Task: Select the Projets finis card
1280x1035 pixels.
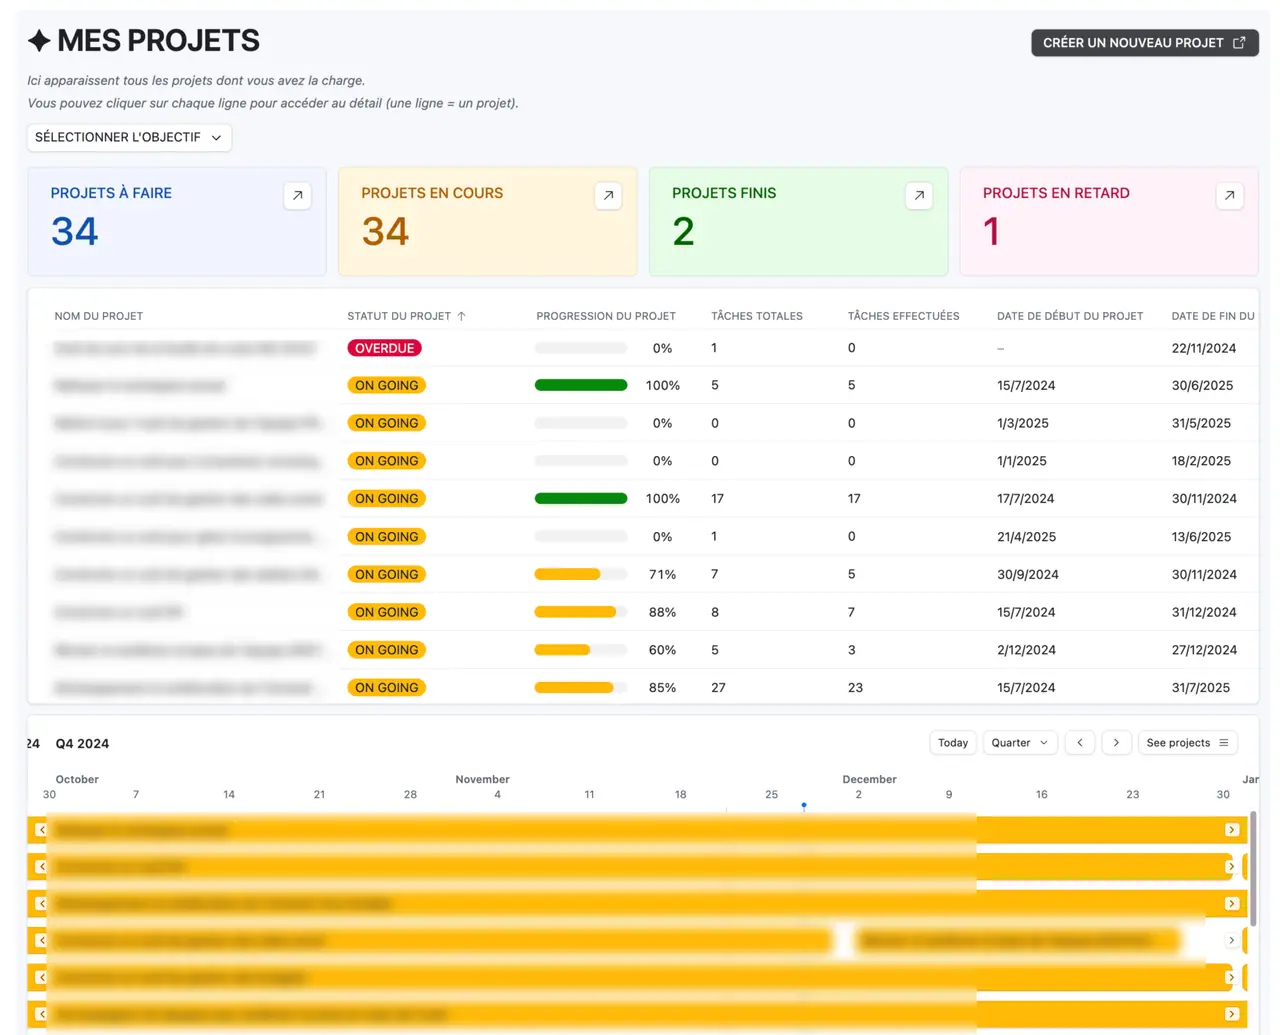Action: point(799,222)
